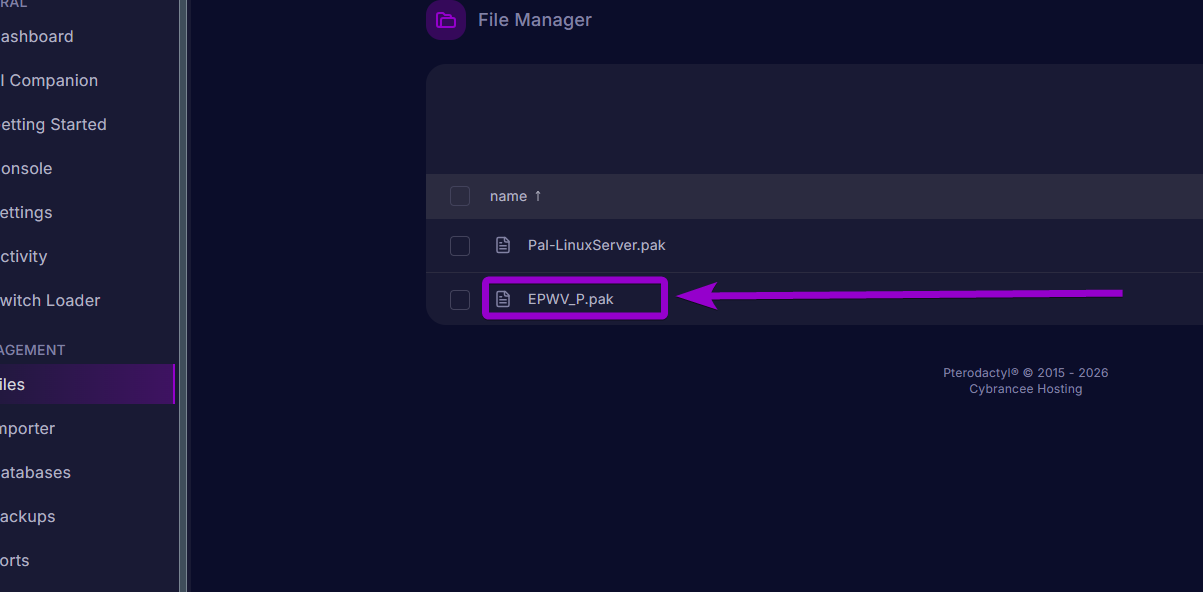The width and height of the screenshot is (1203, 592).
Task: Click the EPWV_P.pak file name
Action: (x=570, y=299)
